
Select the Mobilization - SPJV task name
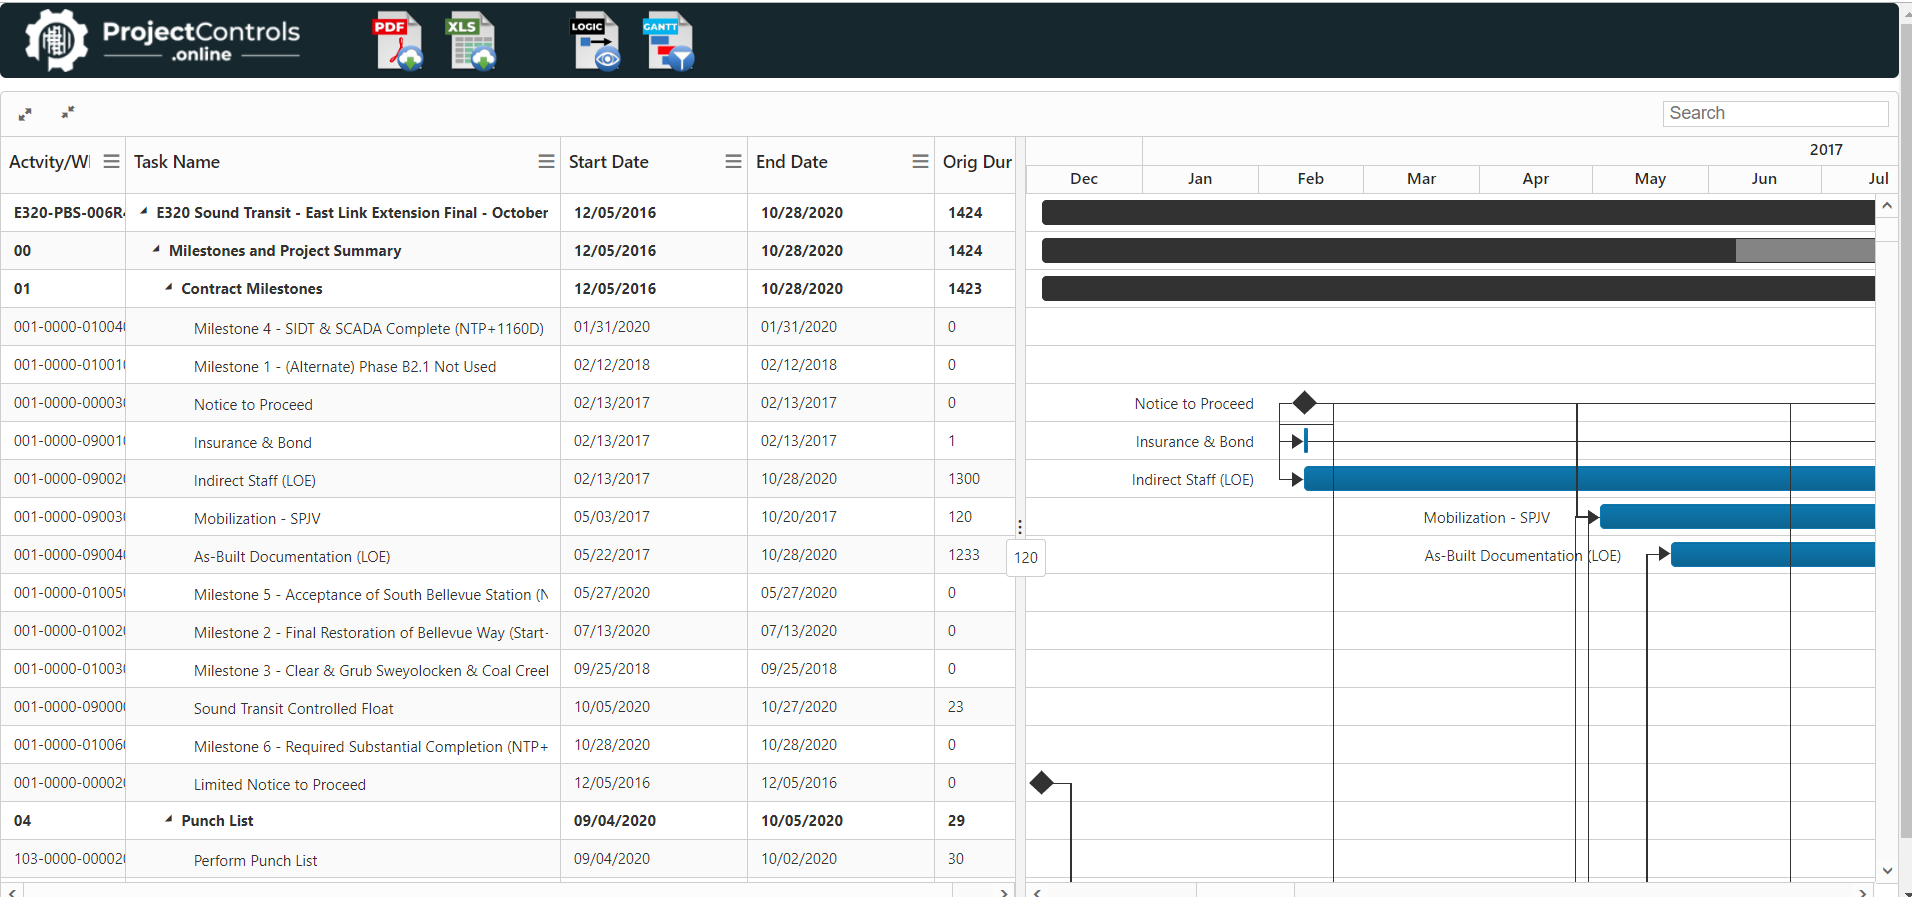257,518
